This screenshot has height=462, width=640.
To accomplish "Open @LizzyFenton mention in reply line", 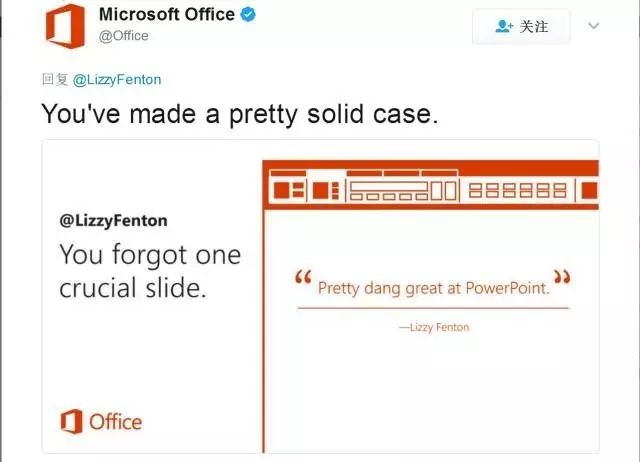I will pyautogui.click(x=117, y=80).
